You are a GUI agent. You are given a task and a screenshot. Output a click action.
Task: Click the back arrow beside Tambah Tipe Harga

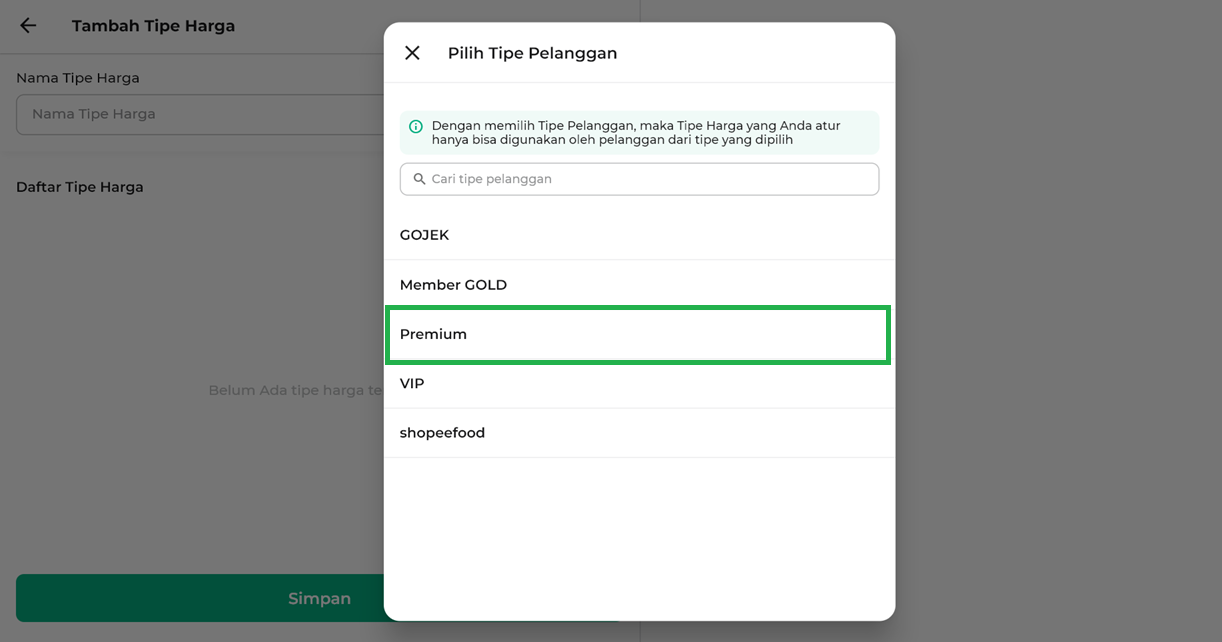[28, 26]
